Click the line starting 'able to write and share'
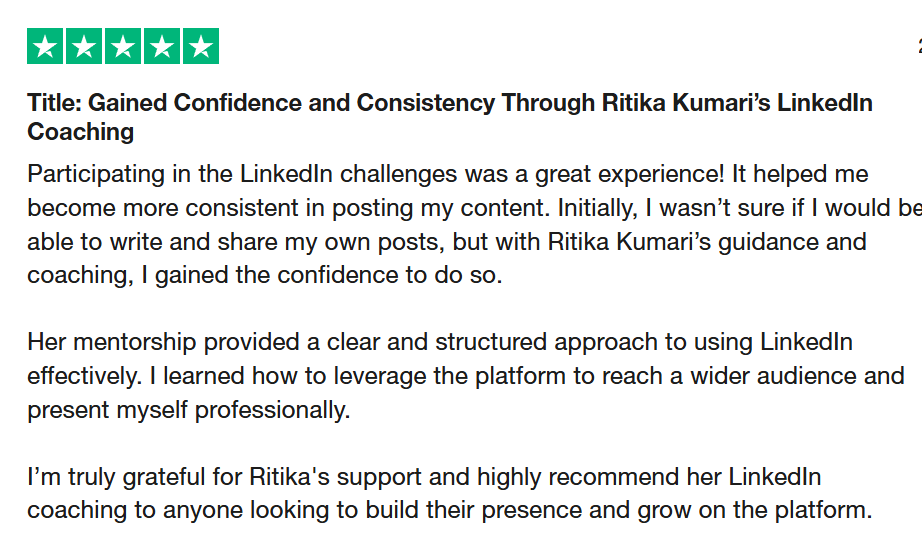Screen dimensions: 922x555 point(446,242)
